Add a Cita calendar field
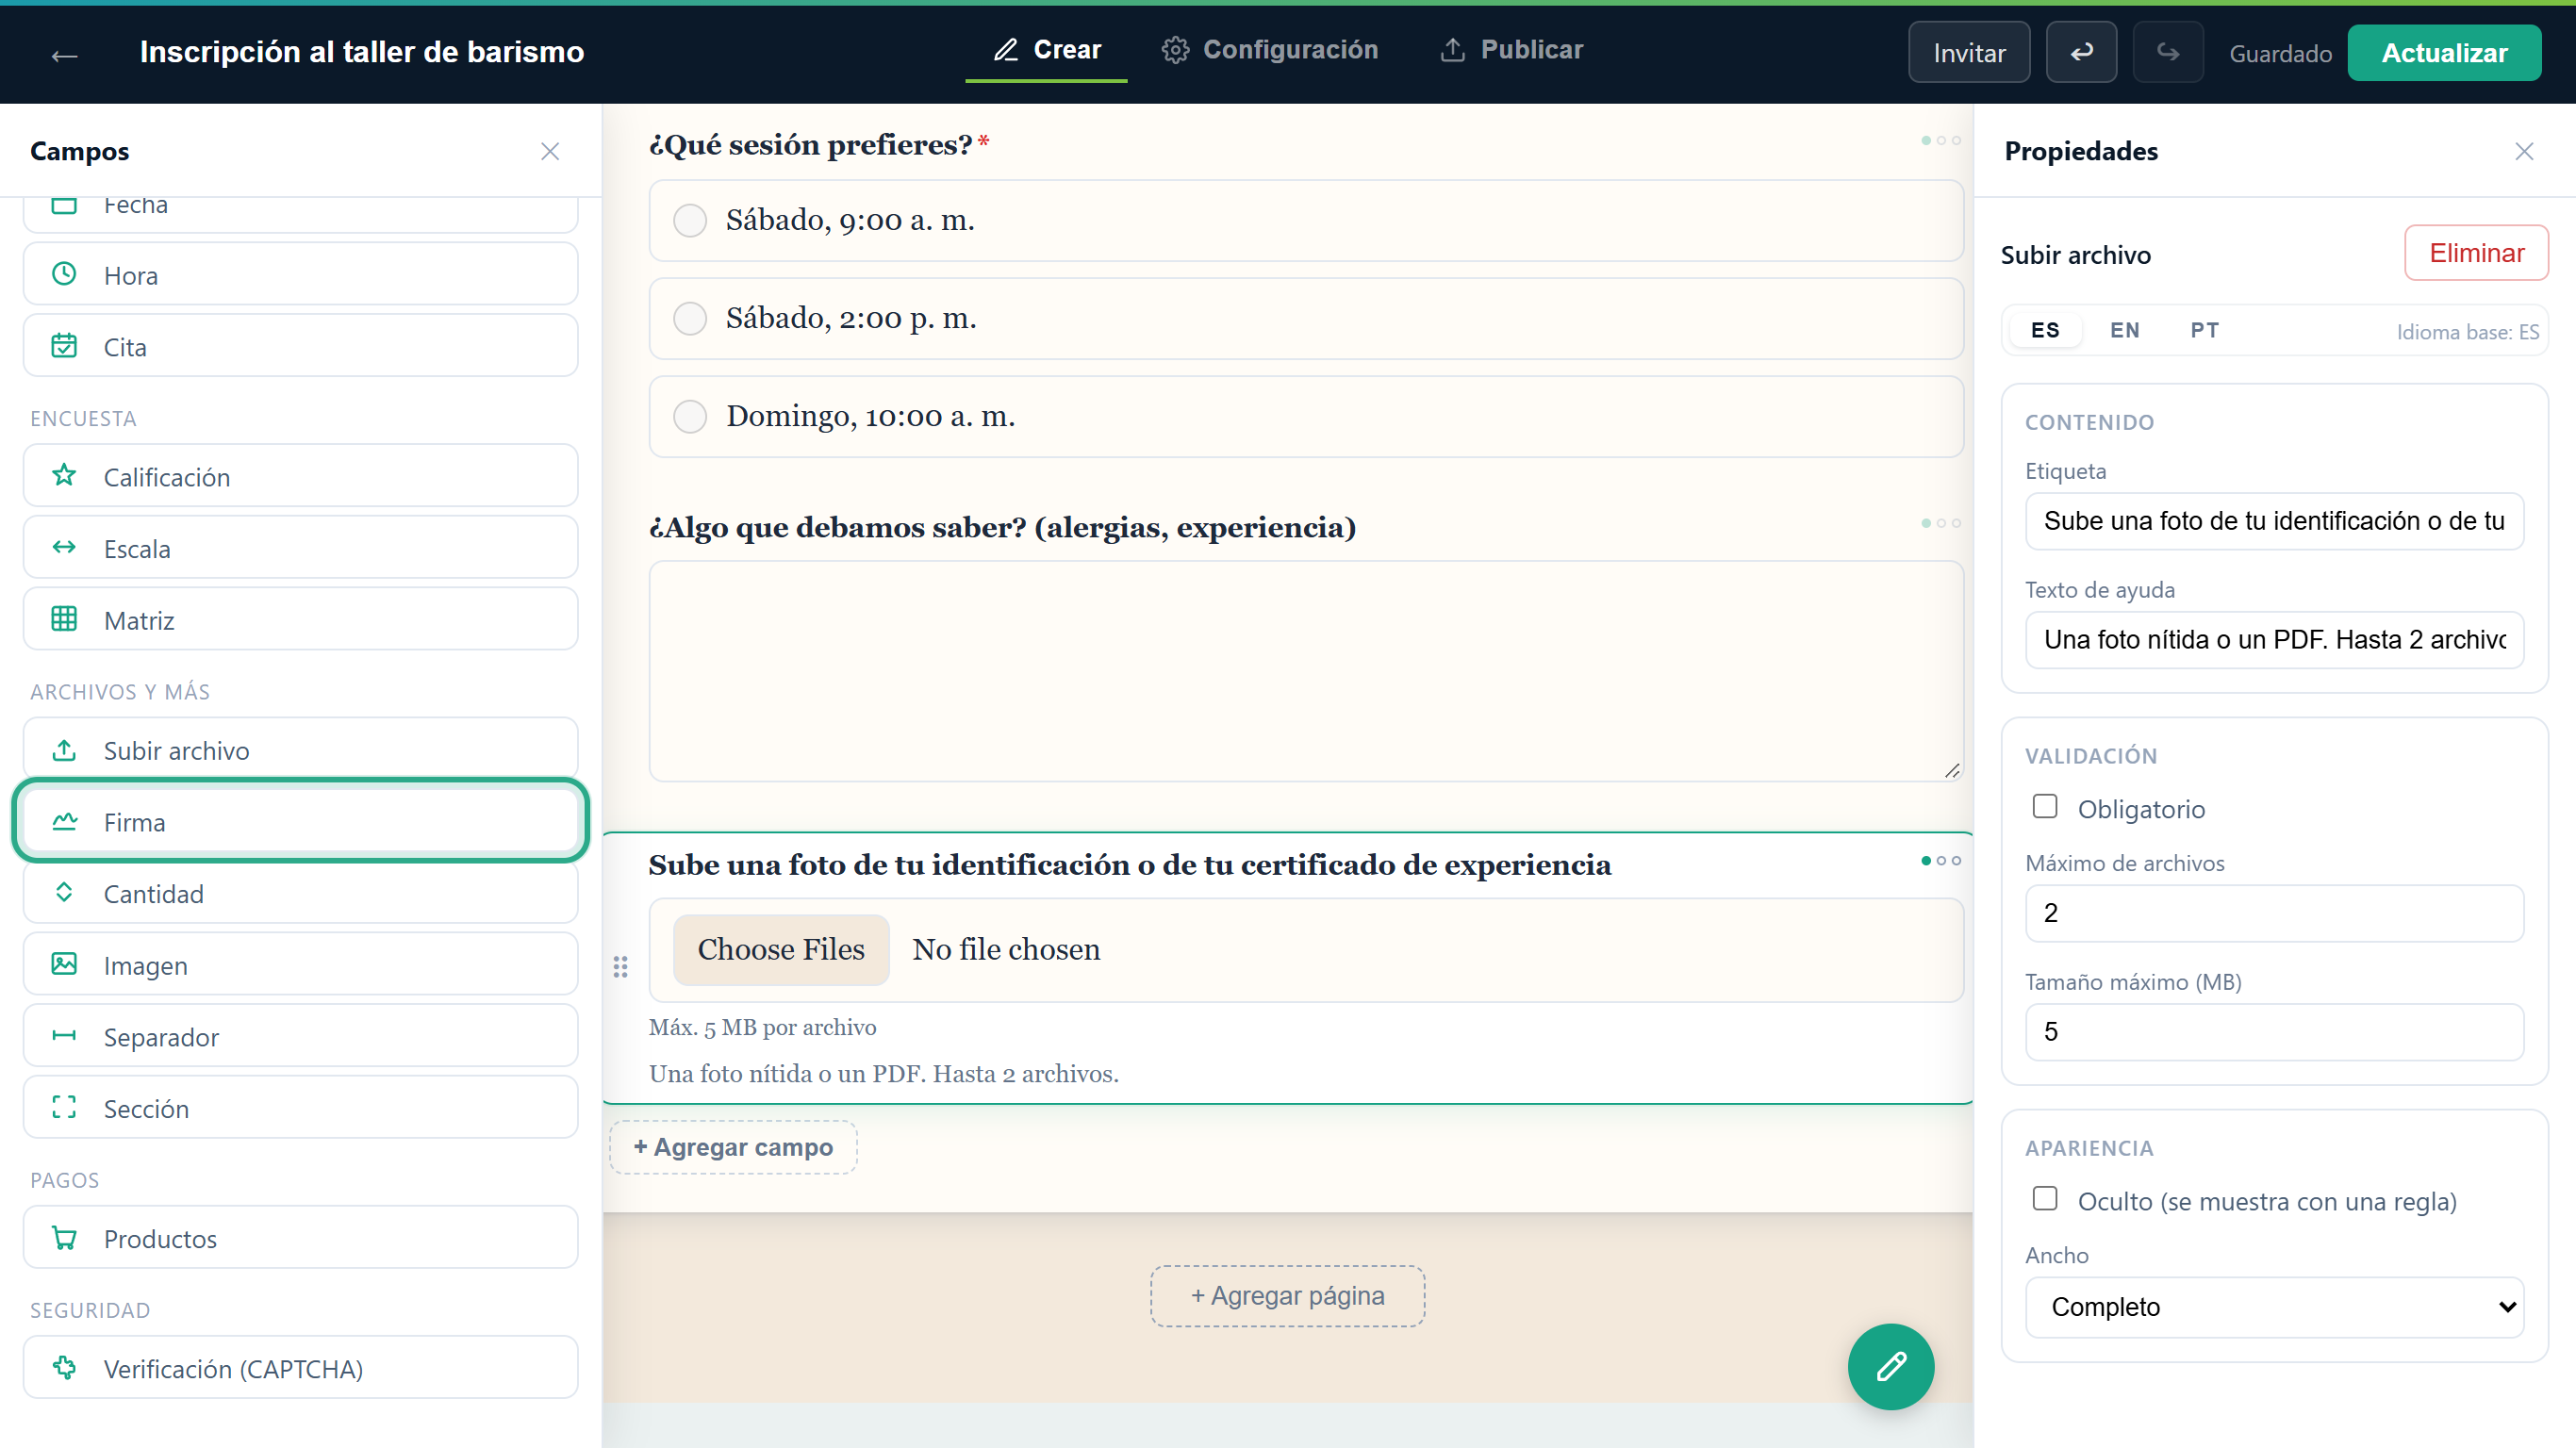 pos(300,346)
